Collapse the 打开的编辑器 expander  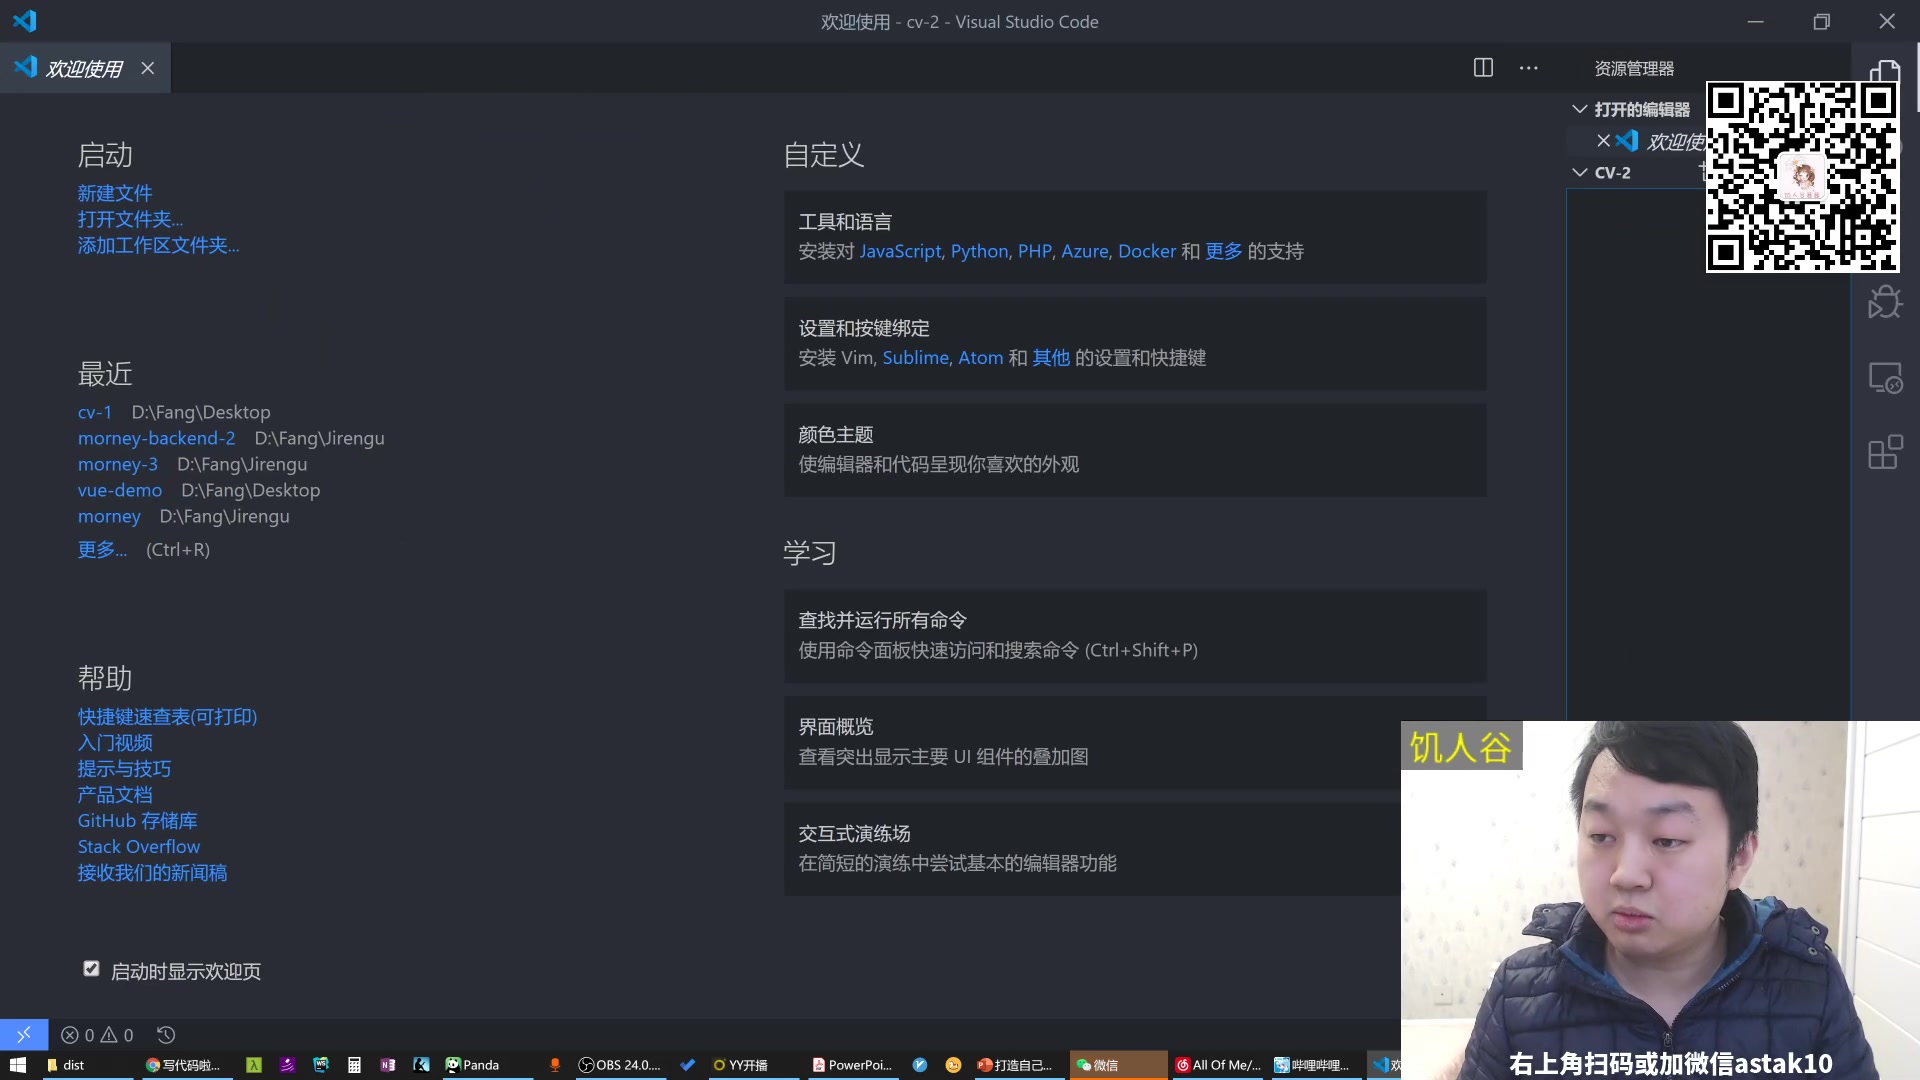pyautogui.click(x=1580, y=108)
